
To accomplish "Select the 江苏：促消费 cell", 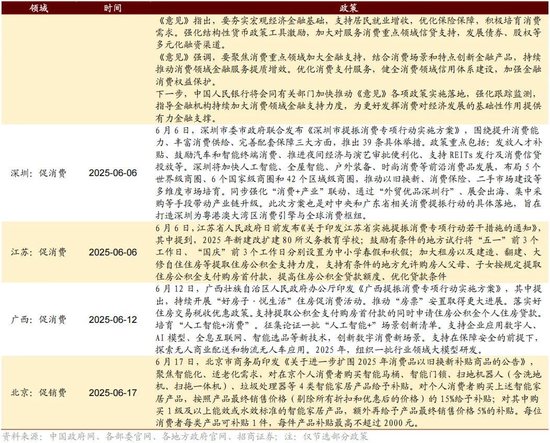I will 39,252.
